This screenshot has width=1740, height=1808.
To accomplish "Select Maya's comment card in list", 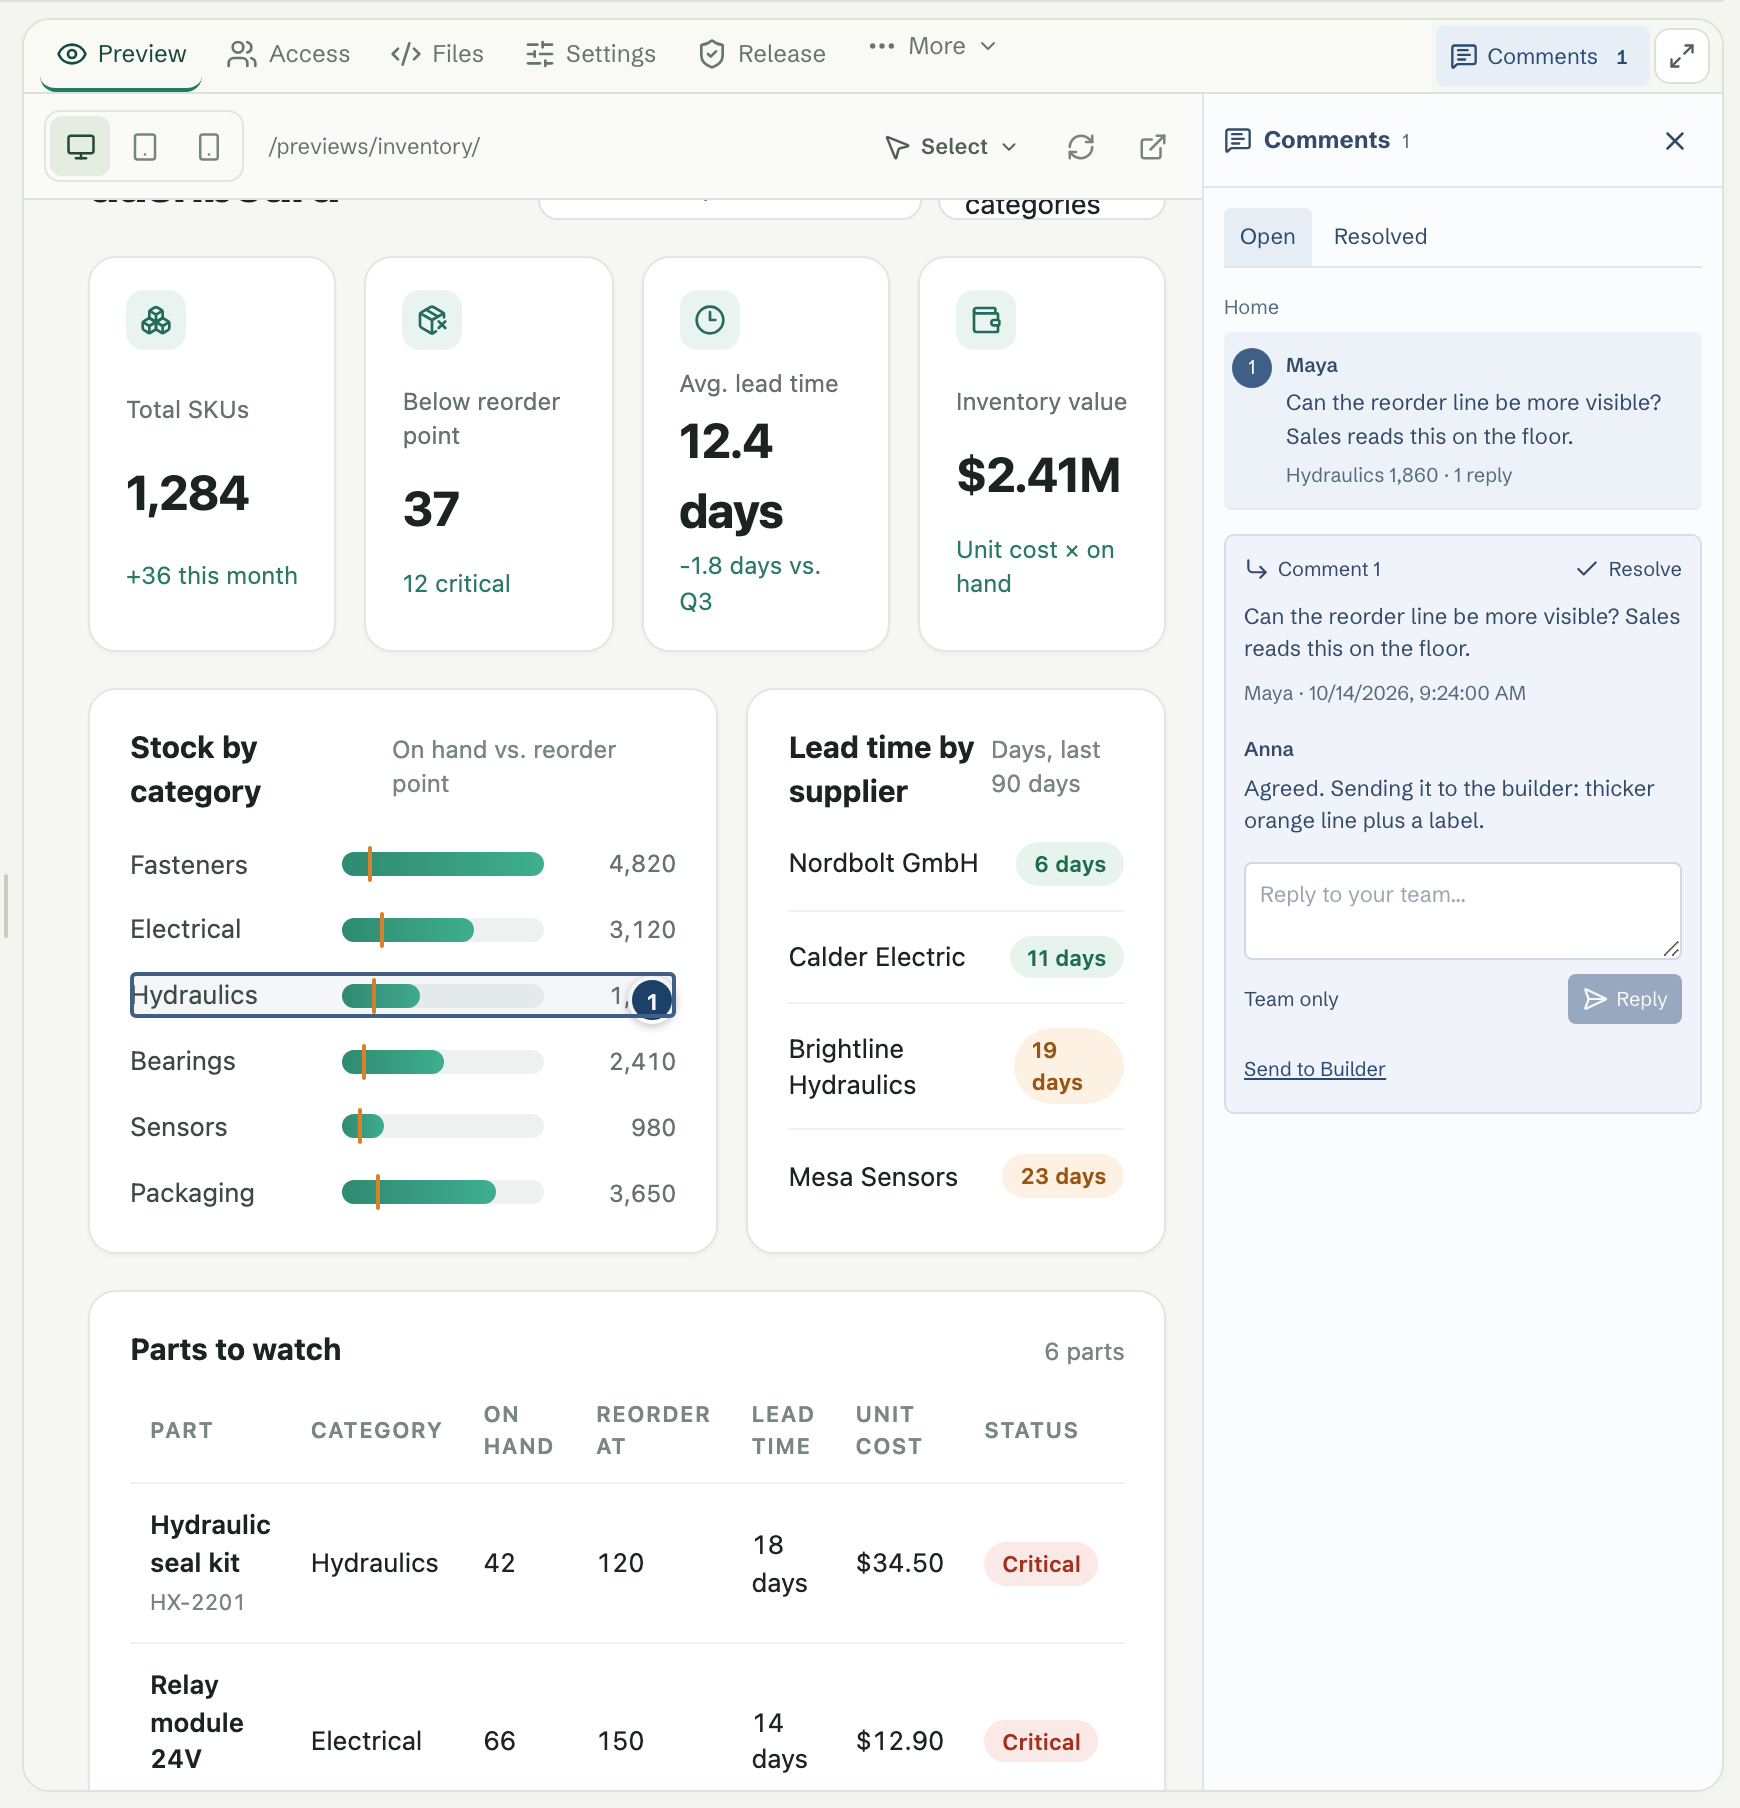I will click(x=1462, y=421).
